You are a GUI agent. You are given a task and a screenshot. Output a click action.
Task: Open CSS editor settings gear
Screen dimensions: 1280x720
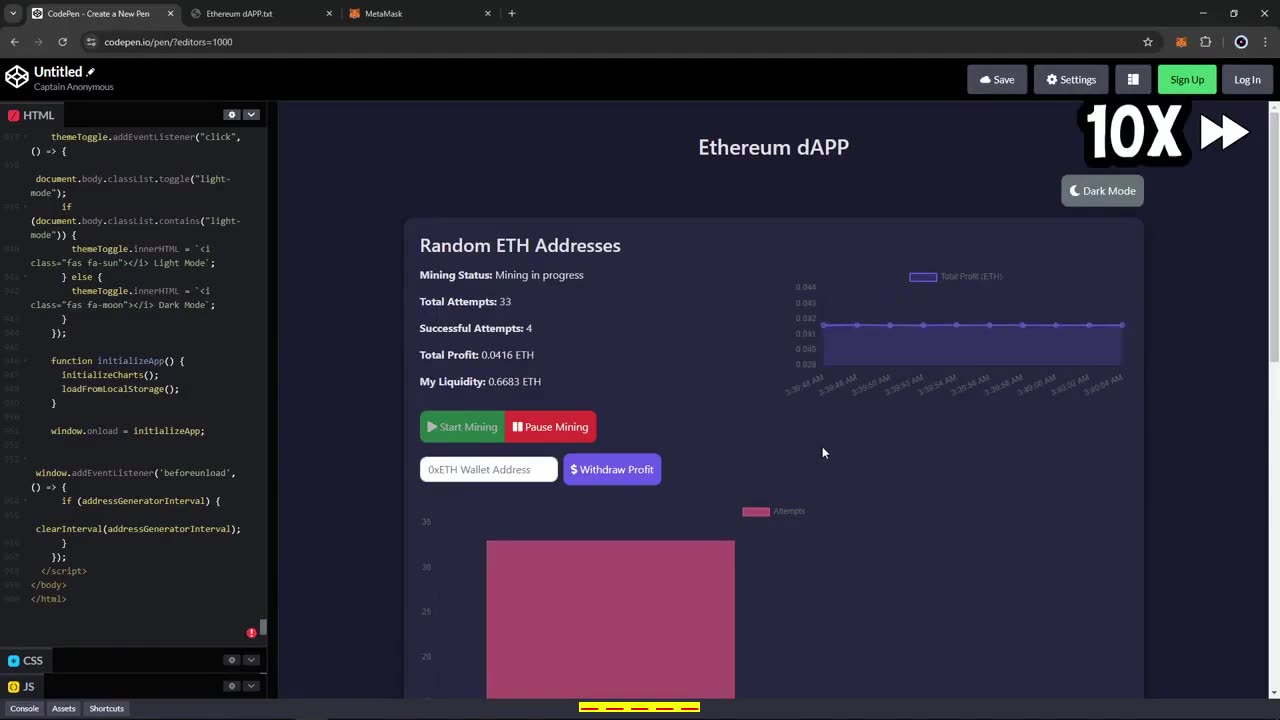[x=231, y=660]
